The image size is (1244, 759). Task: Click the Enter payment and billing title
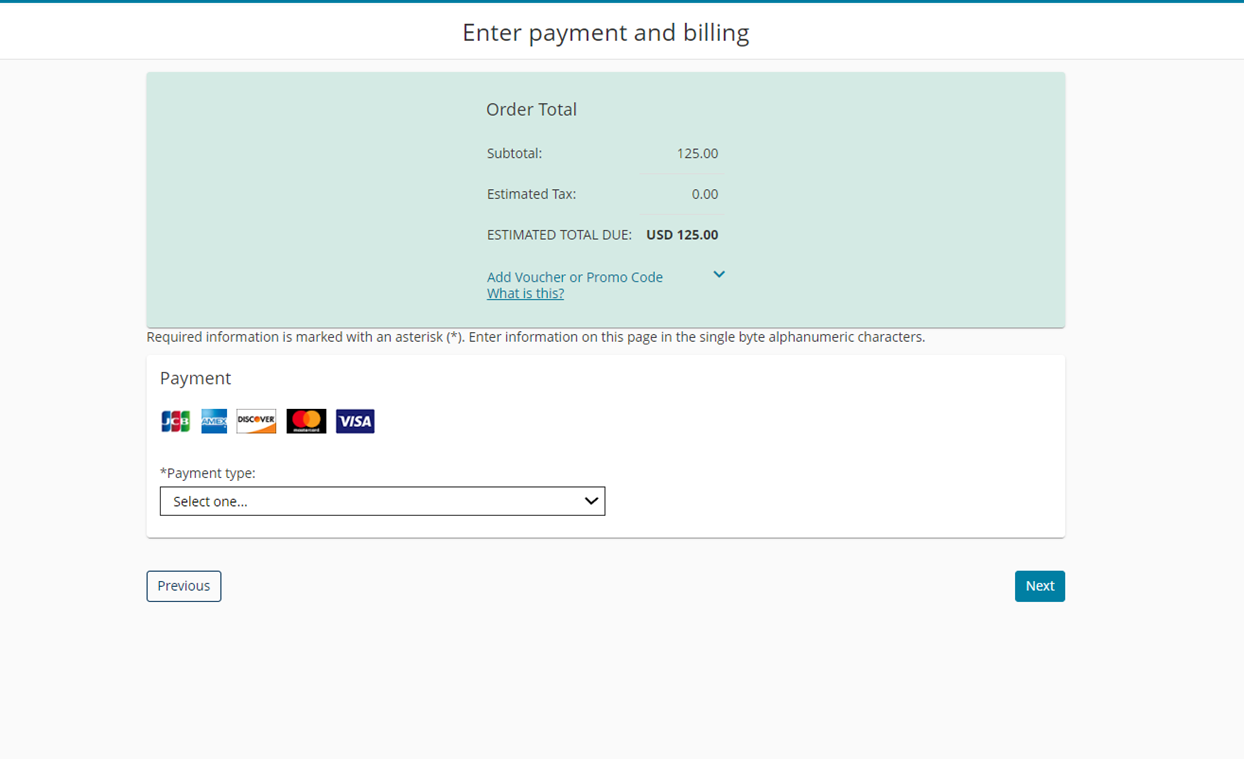pyautogui.click(x=606, y=32)
